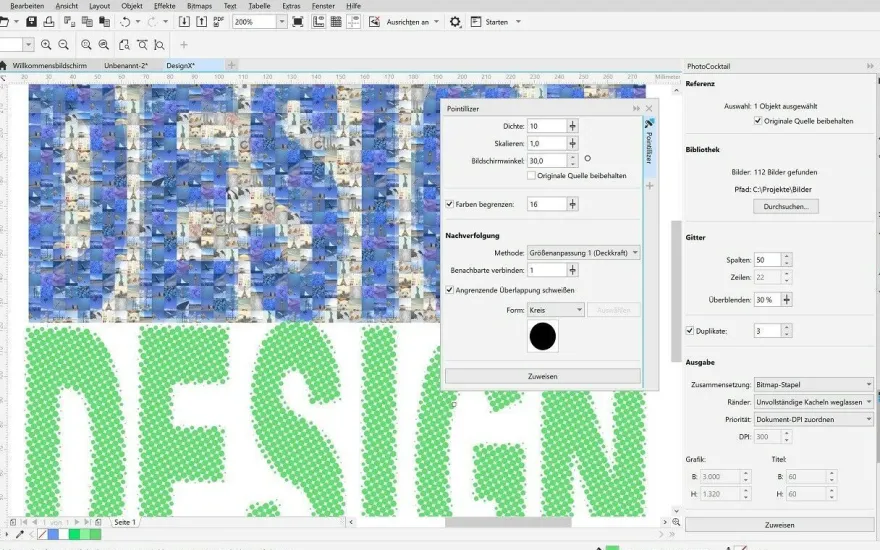Select the first green swatch in the document palette
Screen dimensions: 880x550
74,534
